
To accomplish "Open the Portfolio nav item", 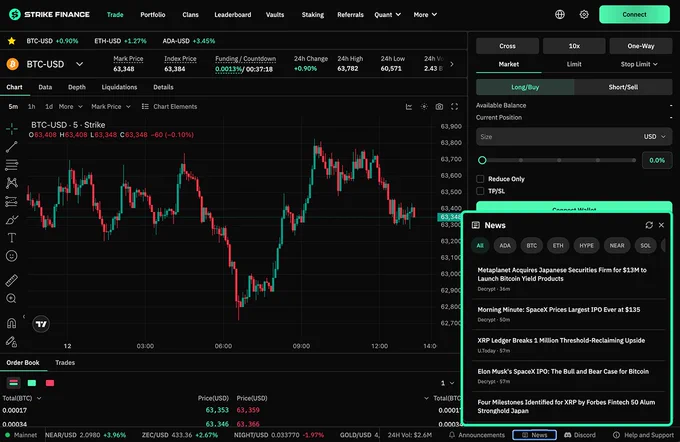I will point(153,15).
